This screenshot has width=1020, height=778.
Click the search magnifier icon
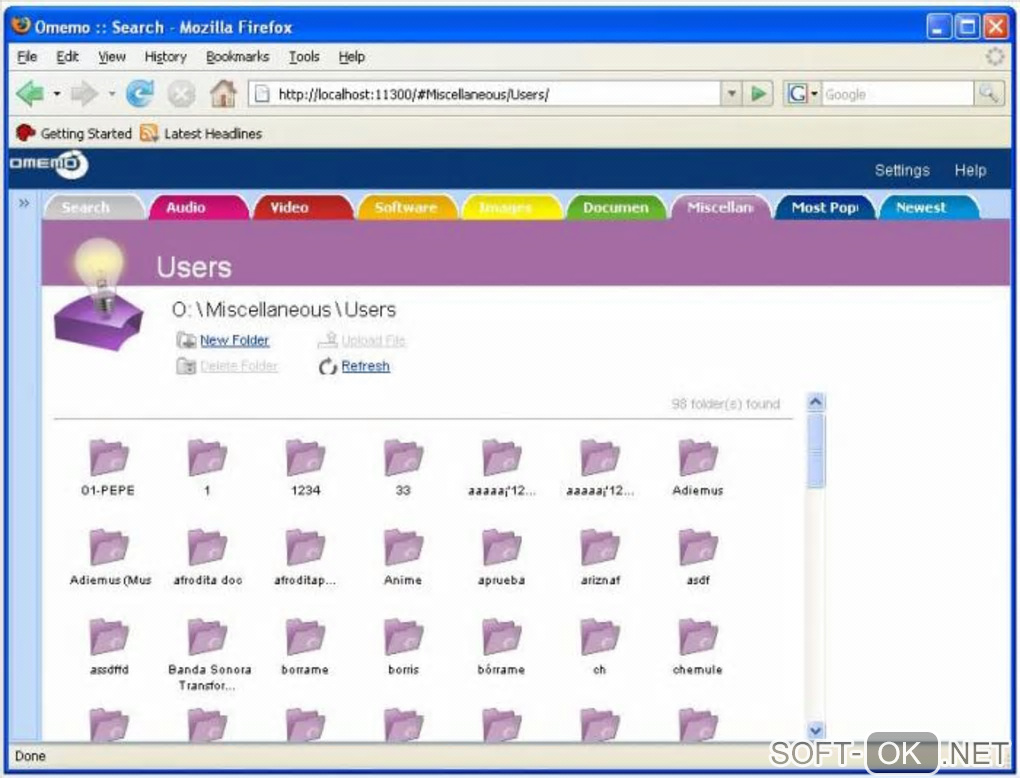[988, 94]
